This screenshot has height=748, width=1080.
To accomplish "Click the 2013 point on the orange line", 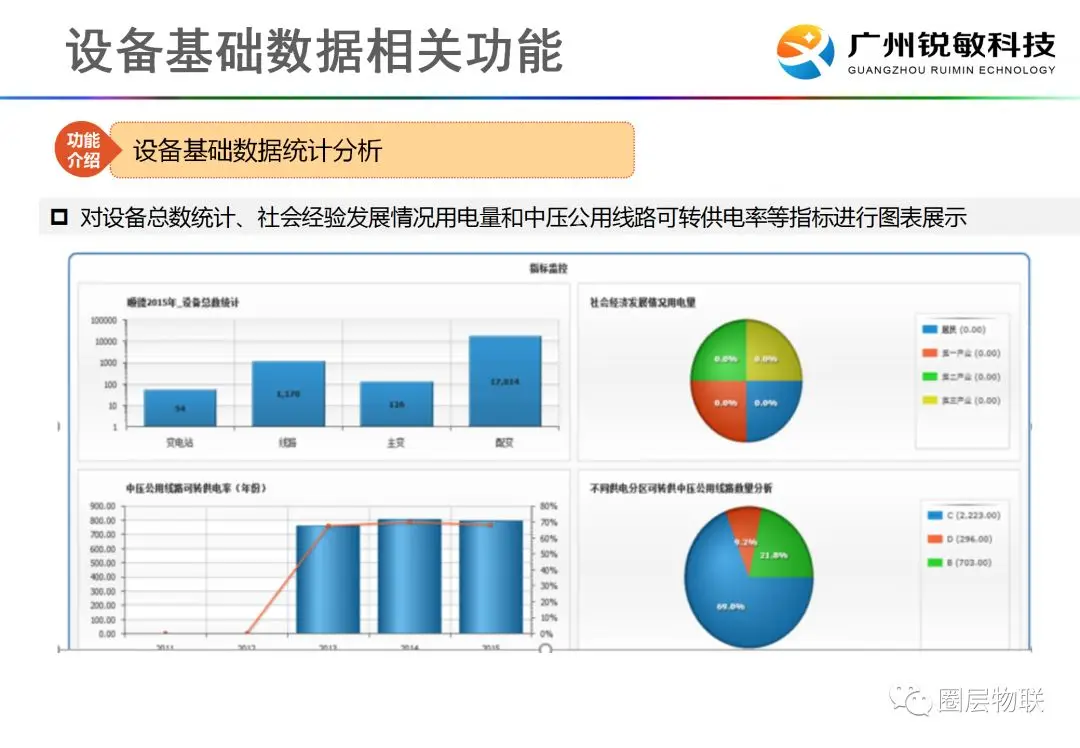I will (x=328, y=526).
